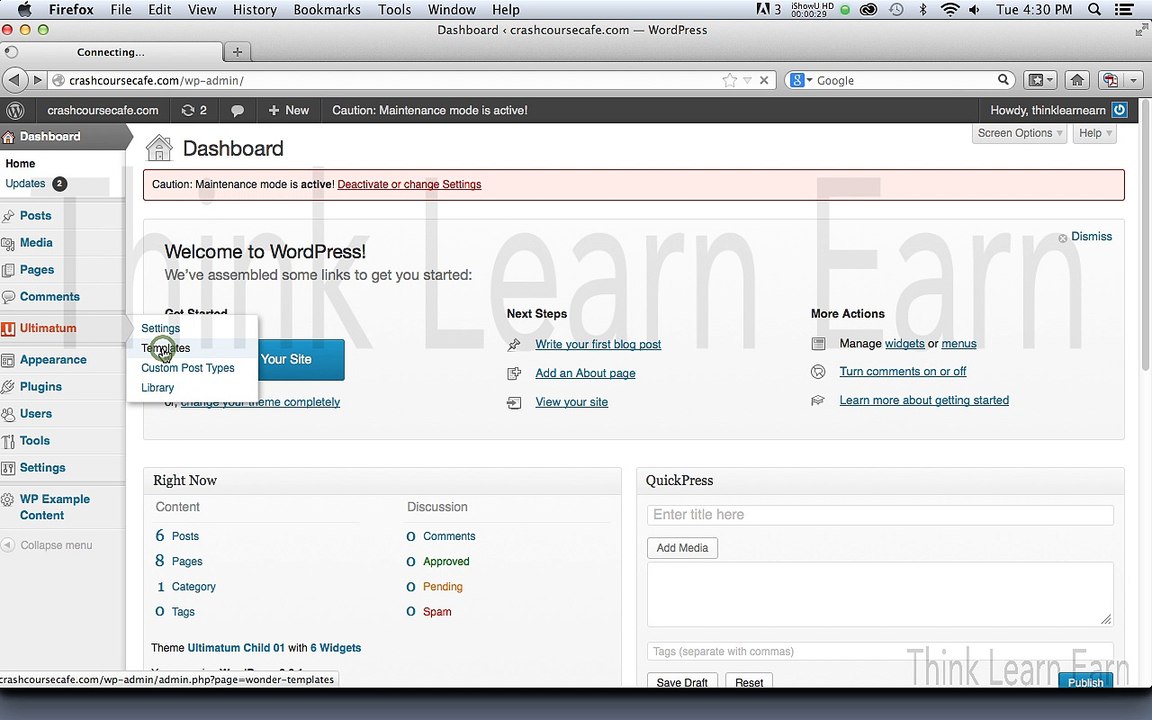The width and height of the screenshot is (1152, 720).
Task: Click the WP Example Content gear icon
Action: coord(8,500)
